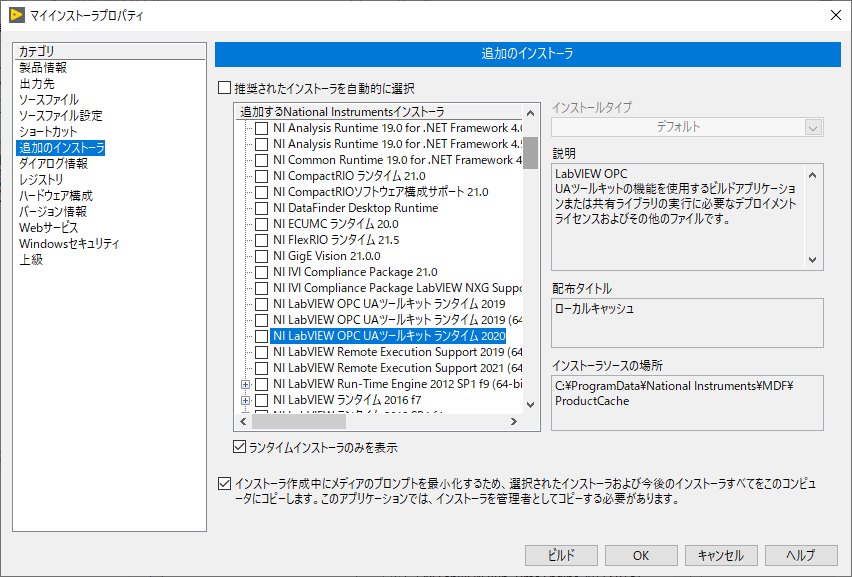
Task: Close the マイインストーラプロパティ dialog
Action: [x=836, y=15]
